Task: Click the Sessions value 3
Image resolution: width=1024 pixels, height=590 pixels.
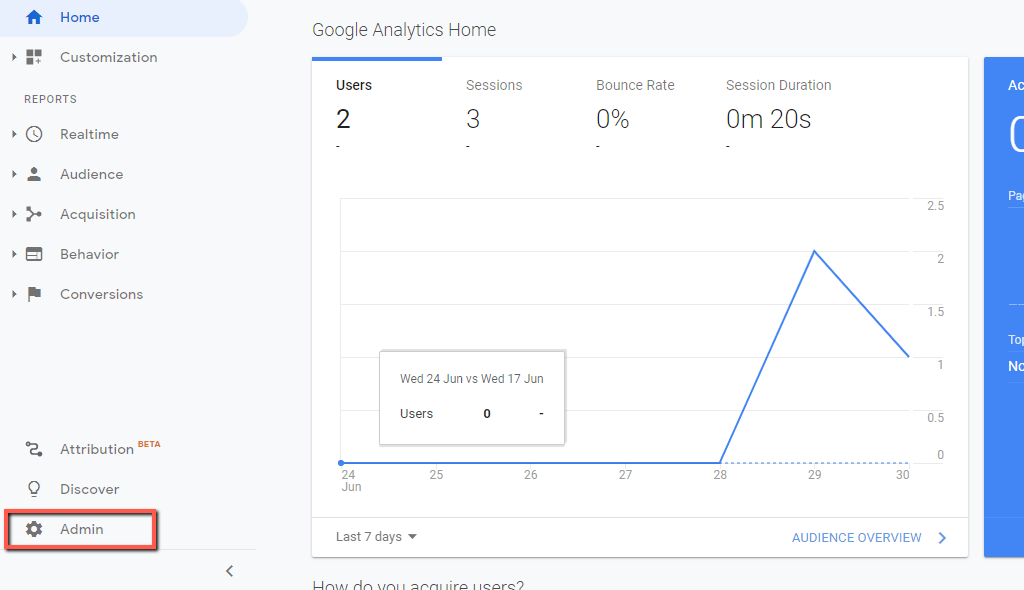Action: (x=473, y=119)
